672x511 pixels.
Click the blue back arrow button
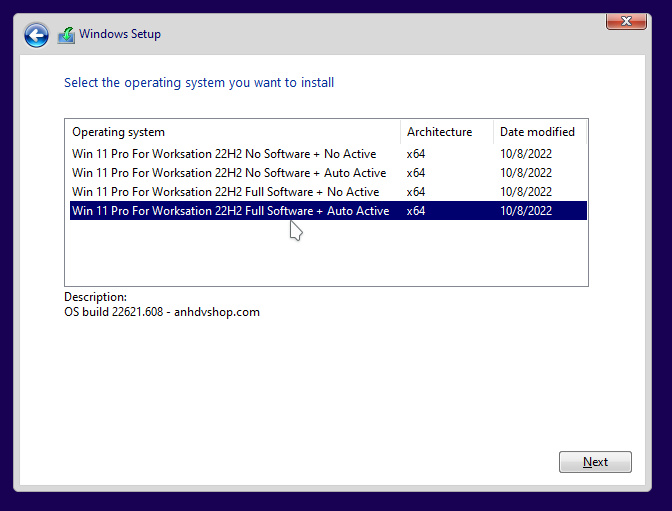[x=37, y=36]
